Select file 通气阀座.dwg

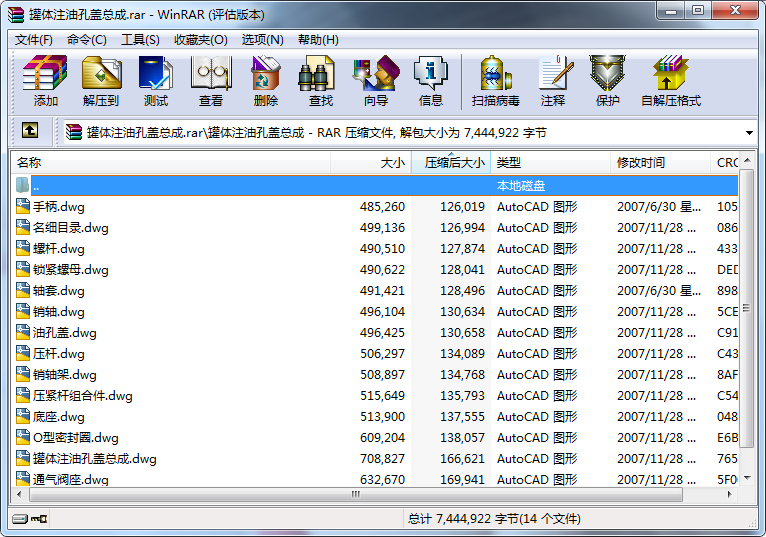(x=70, y=479)
